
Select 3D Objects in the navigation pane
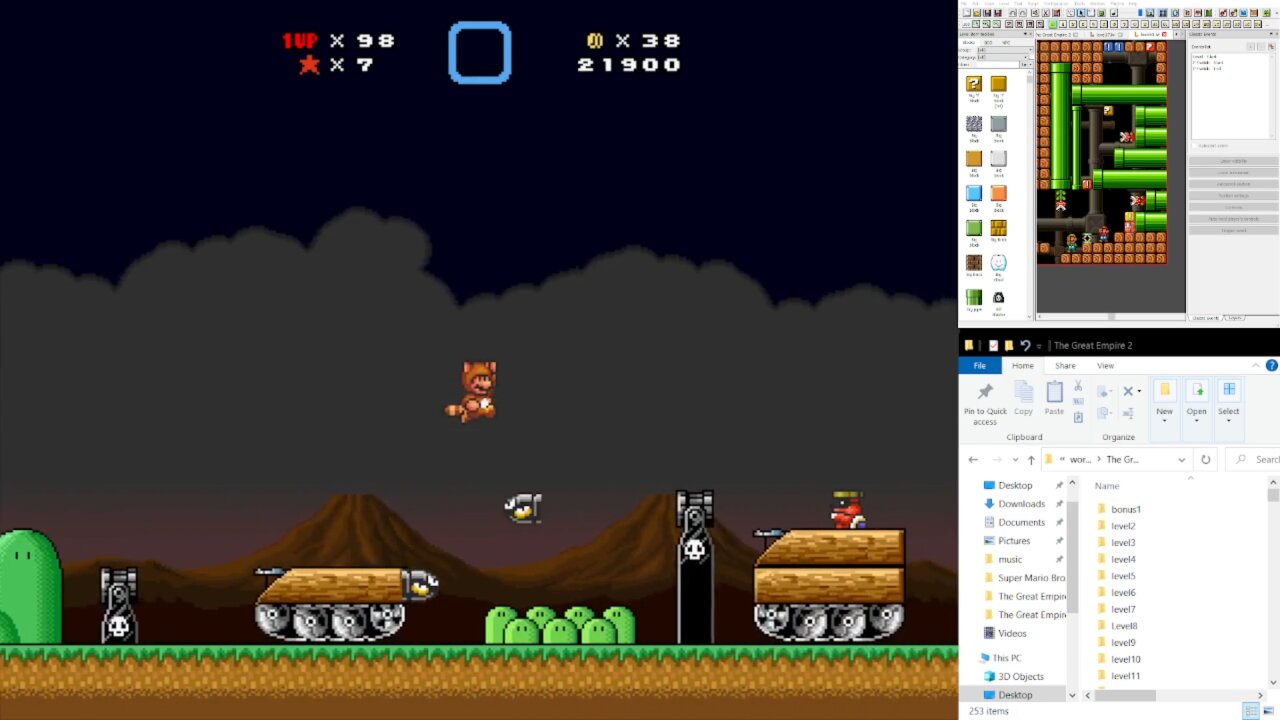click(1021, 676)
